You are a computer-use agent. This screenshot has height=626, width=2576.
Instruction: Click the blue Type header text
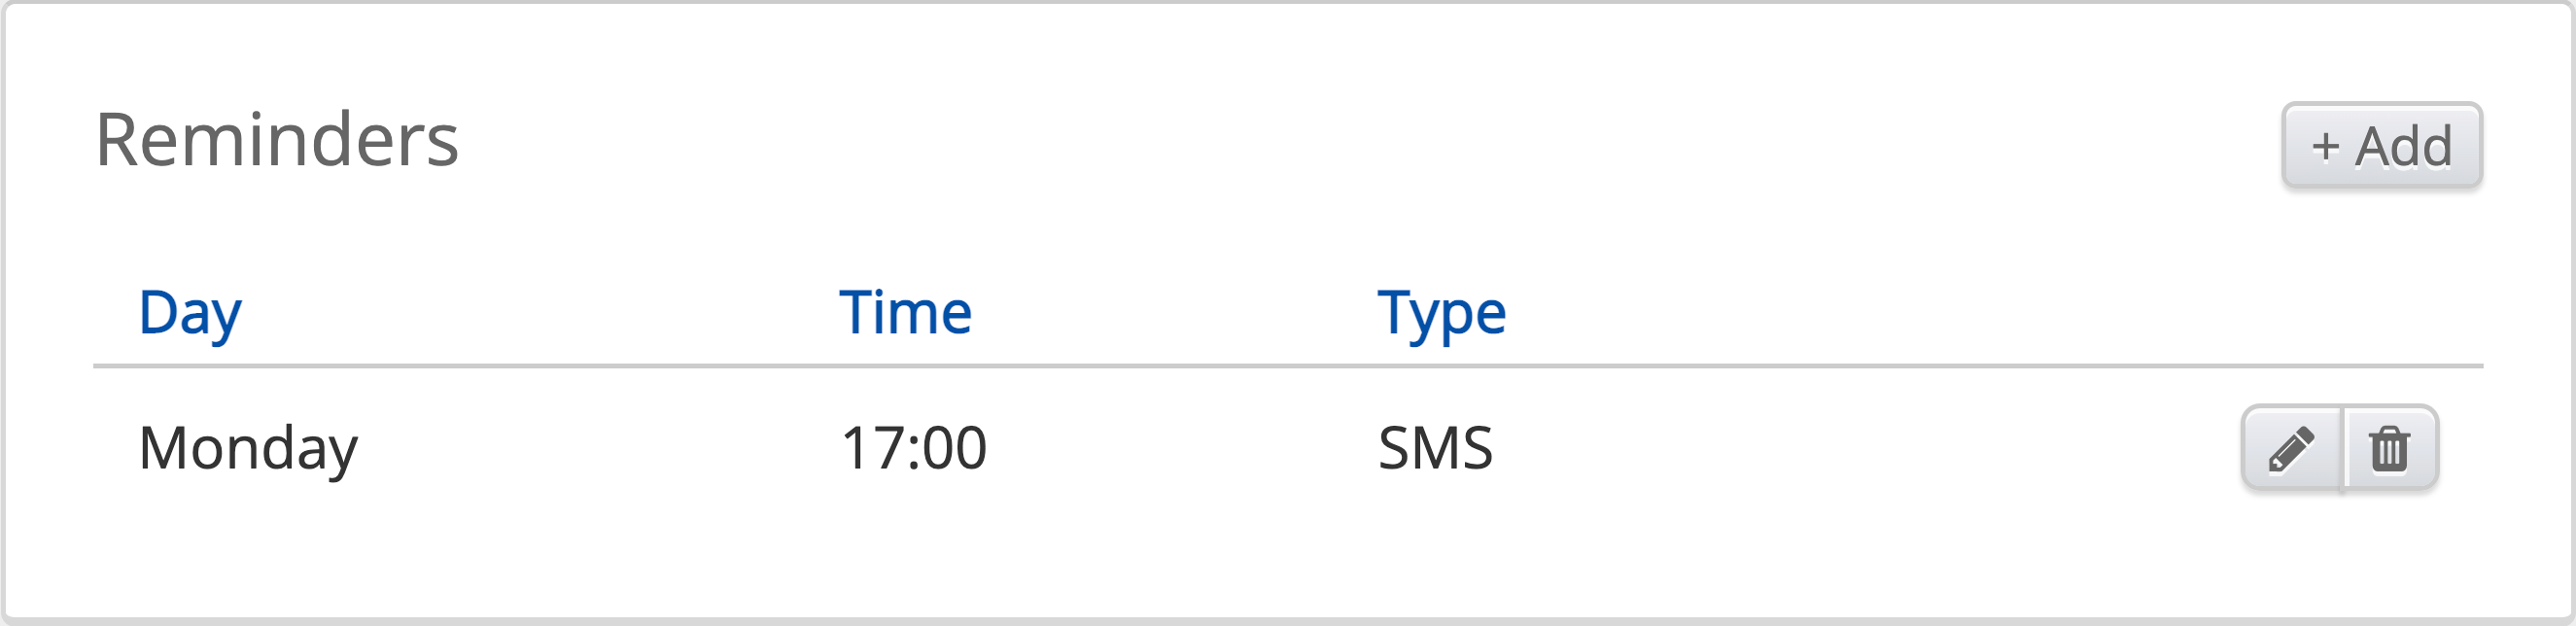(1440, 313)
